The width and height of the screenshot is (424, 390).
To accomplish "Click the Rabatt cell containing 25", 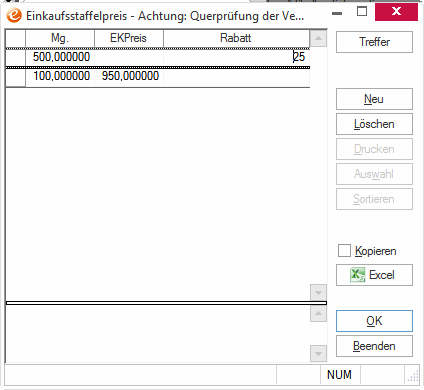I will pos(236,57).
